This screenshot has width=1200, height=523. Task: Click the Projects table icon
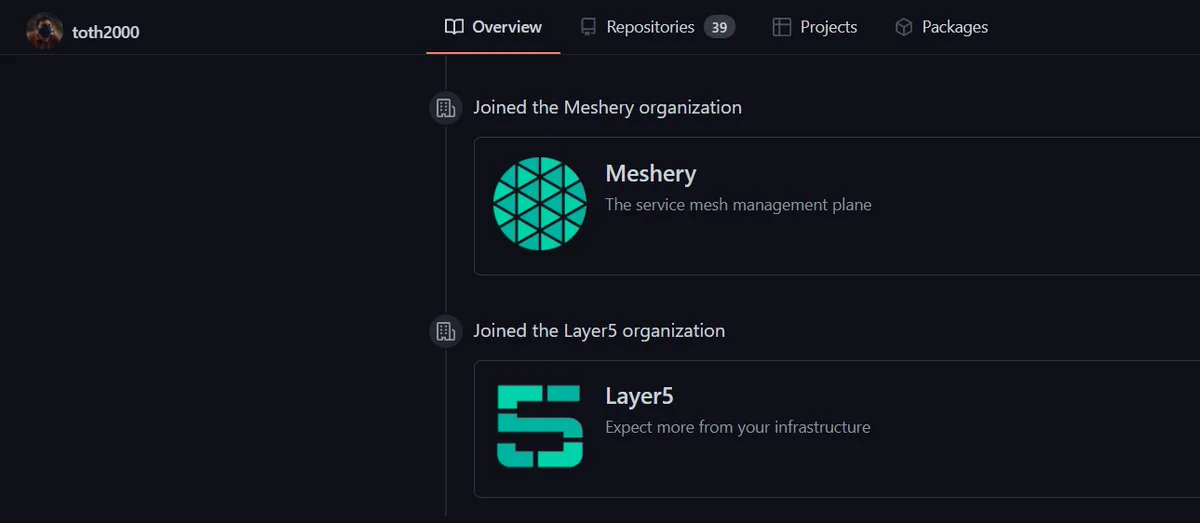pos(782,27)
